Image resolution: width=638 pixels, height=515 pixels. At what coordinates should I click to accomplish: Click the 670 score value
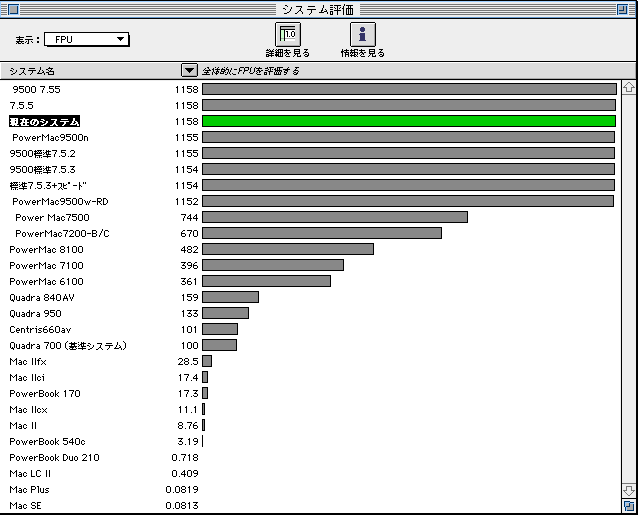[x=189, y=233]
